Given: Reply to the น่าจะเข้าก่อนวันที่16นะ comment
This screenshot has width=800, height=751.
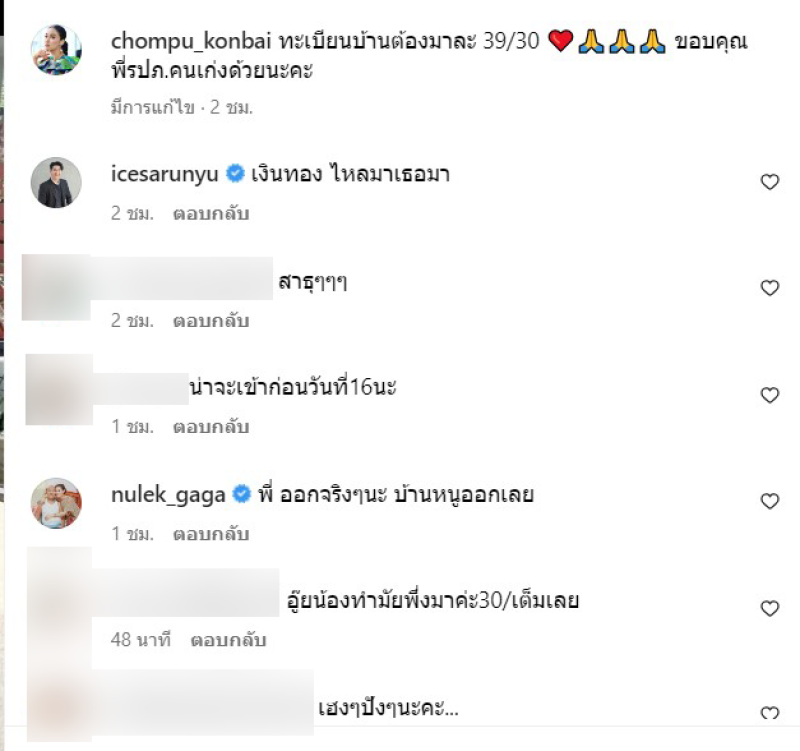Looking at the screenshot, I should (x=211, y=427).
